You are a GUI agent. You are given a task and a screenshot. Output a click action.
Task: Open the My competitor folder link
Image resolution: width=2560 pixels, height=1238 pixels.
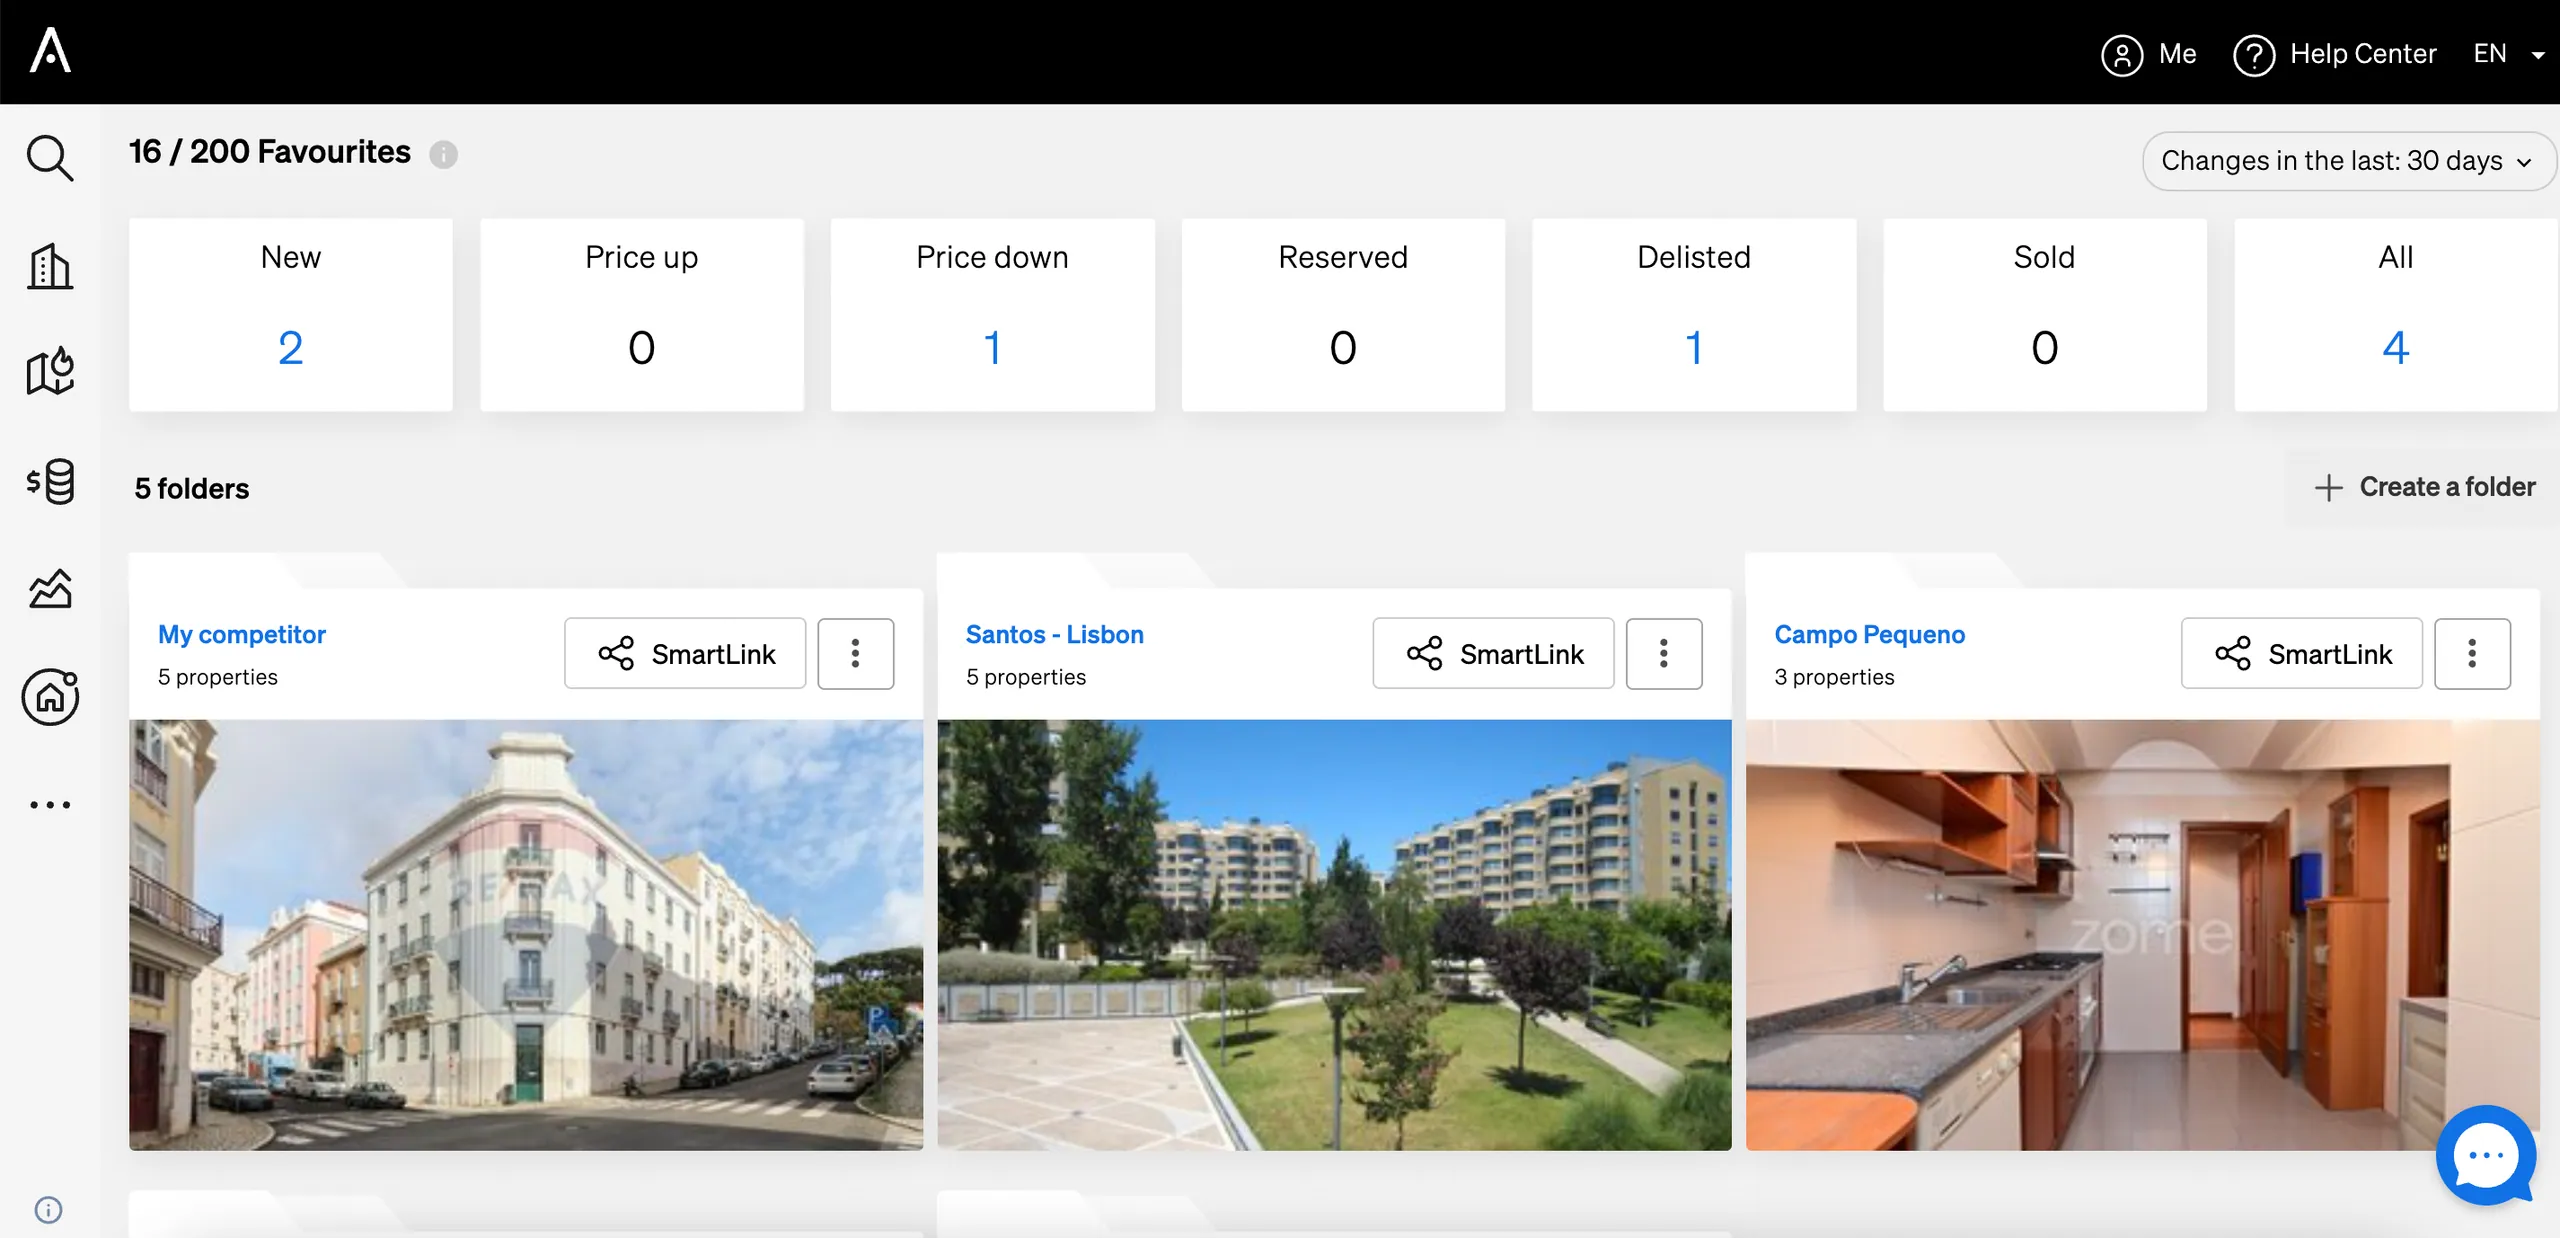click(242, 634)
